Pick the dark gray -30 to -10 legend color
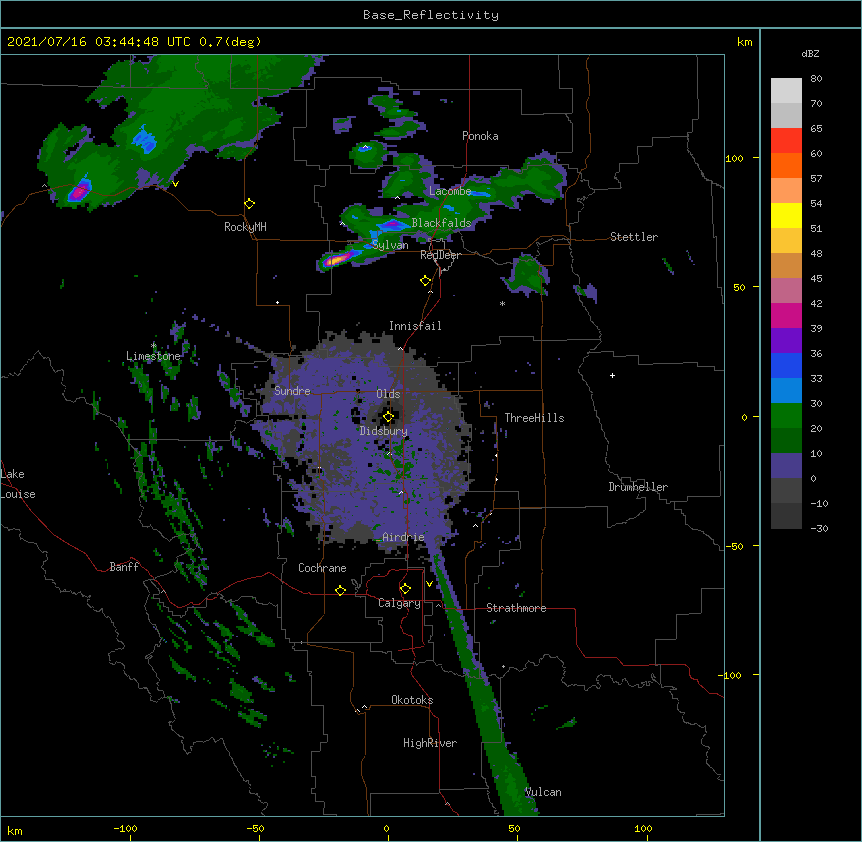 coord(786,516)
